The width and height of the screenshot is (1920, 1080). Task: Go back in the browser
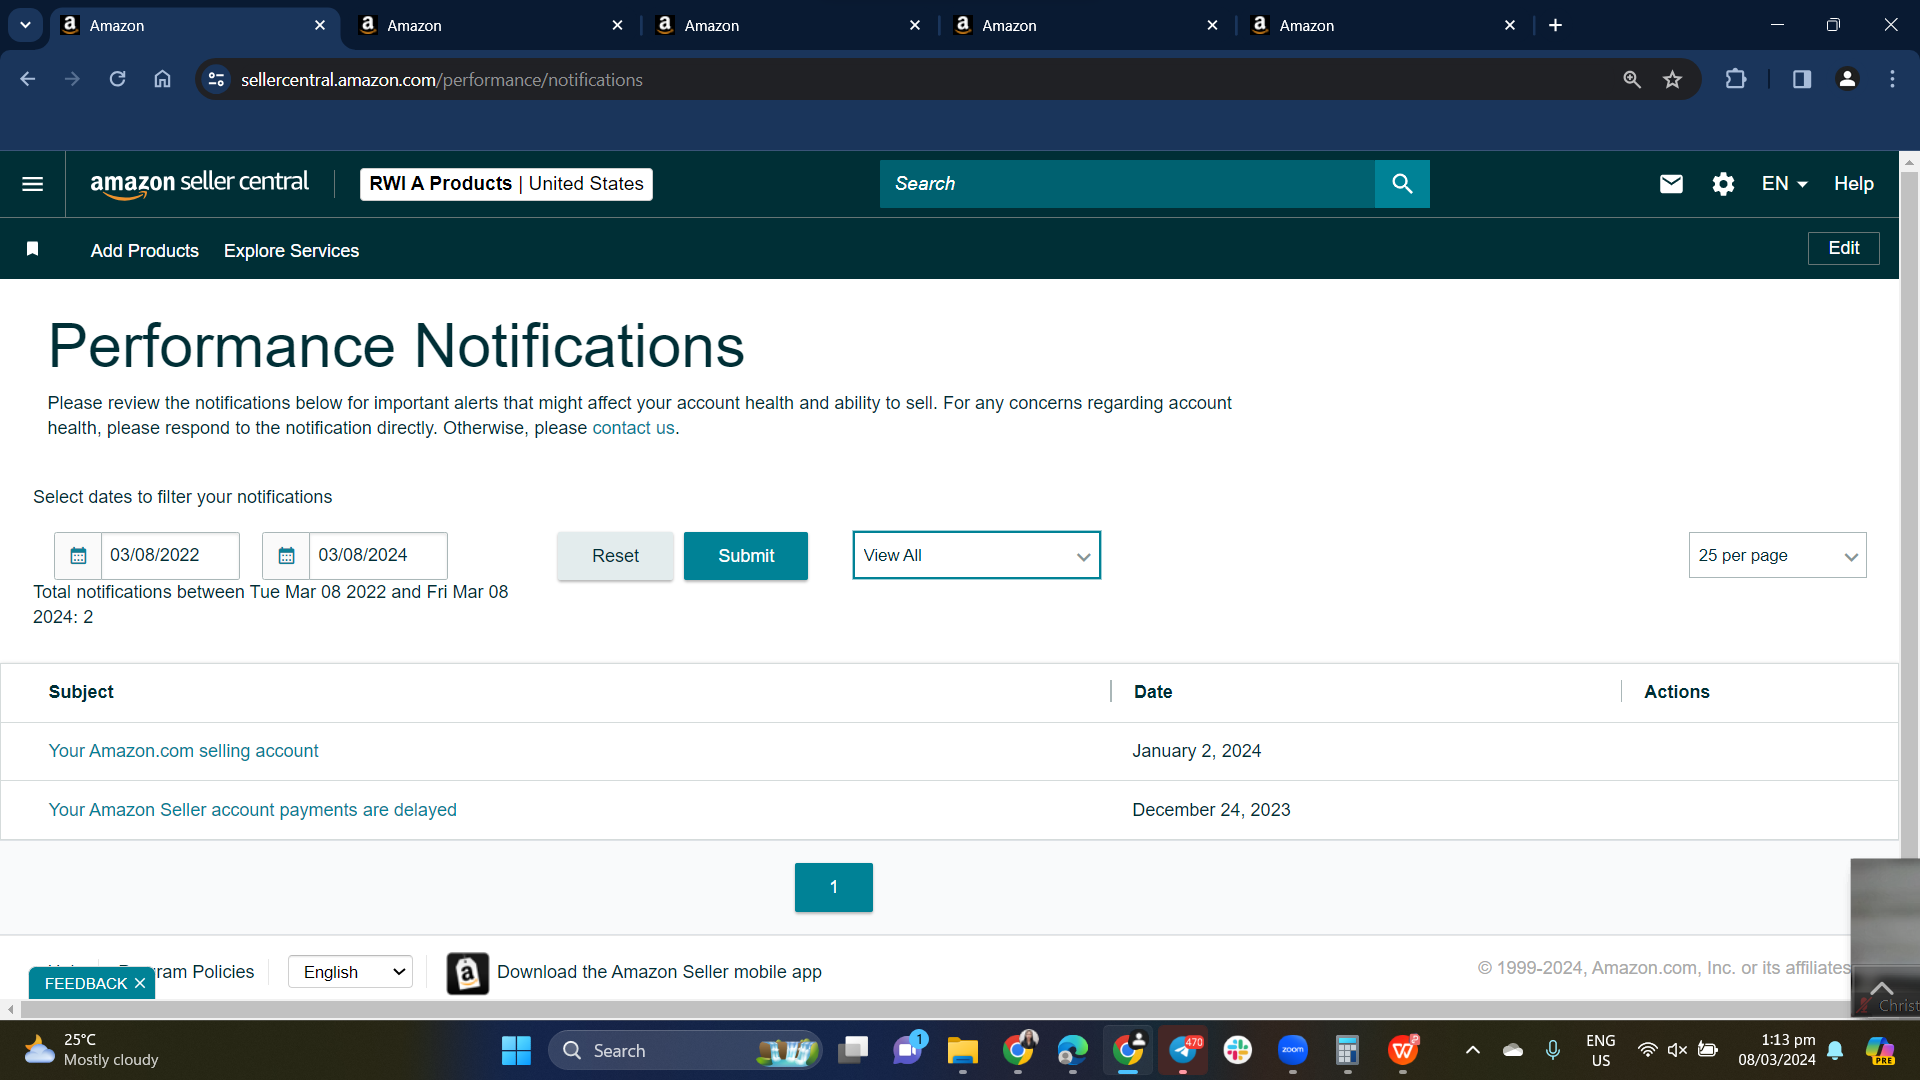click(28, 79)
